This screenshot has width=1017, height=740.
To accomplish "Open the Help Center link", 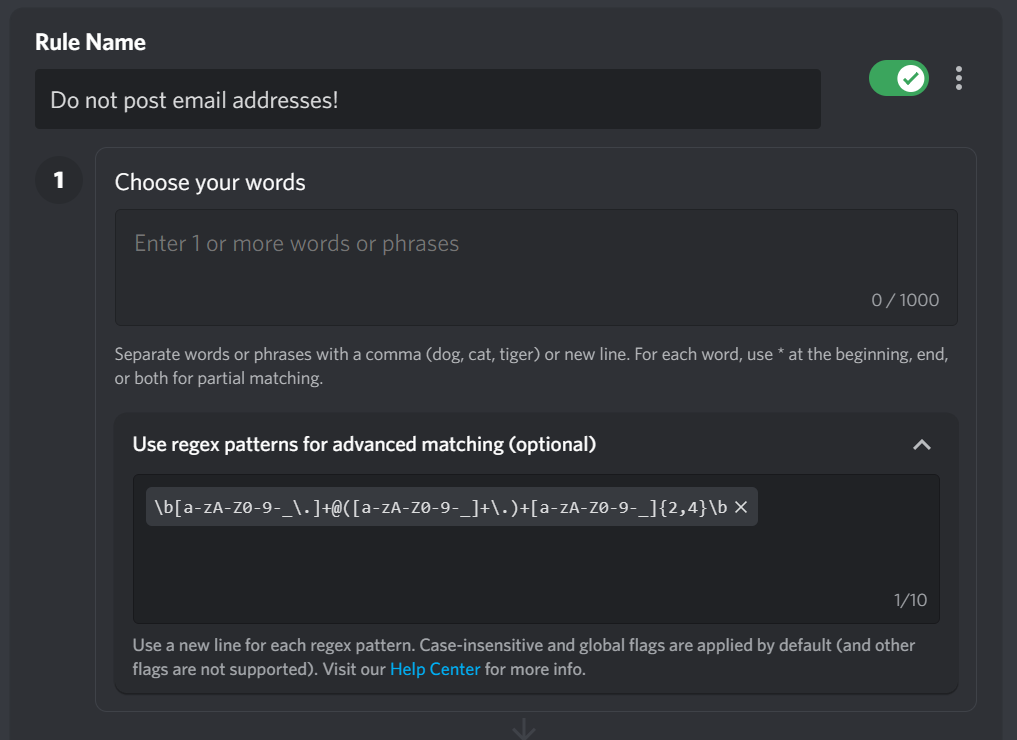I will click(435, 668).
